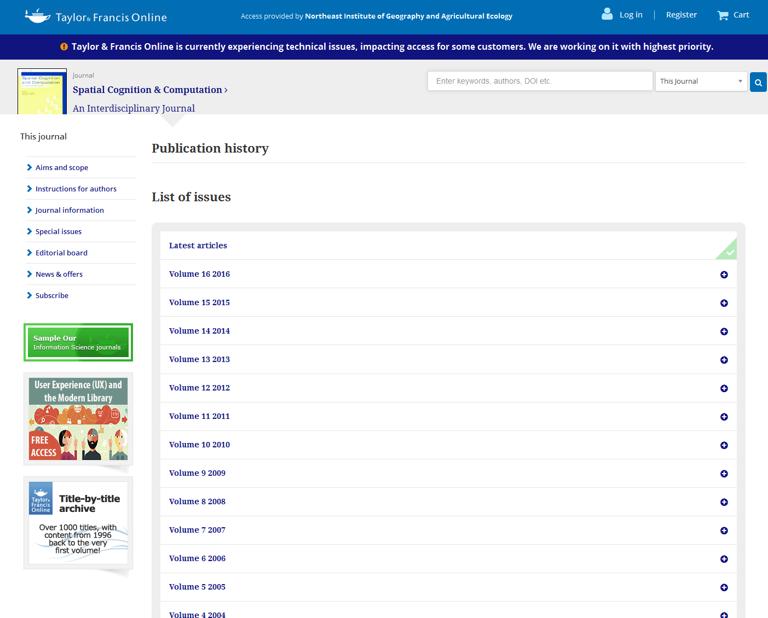Expand Volume 9 2009 plus icon
Screen dimensions: 768x618
pyautogui.click(x=724, y=474)
